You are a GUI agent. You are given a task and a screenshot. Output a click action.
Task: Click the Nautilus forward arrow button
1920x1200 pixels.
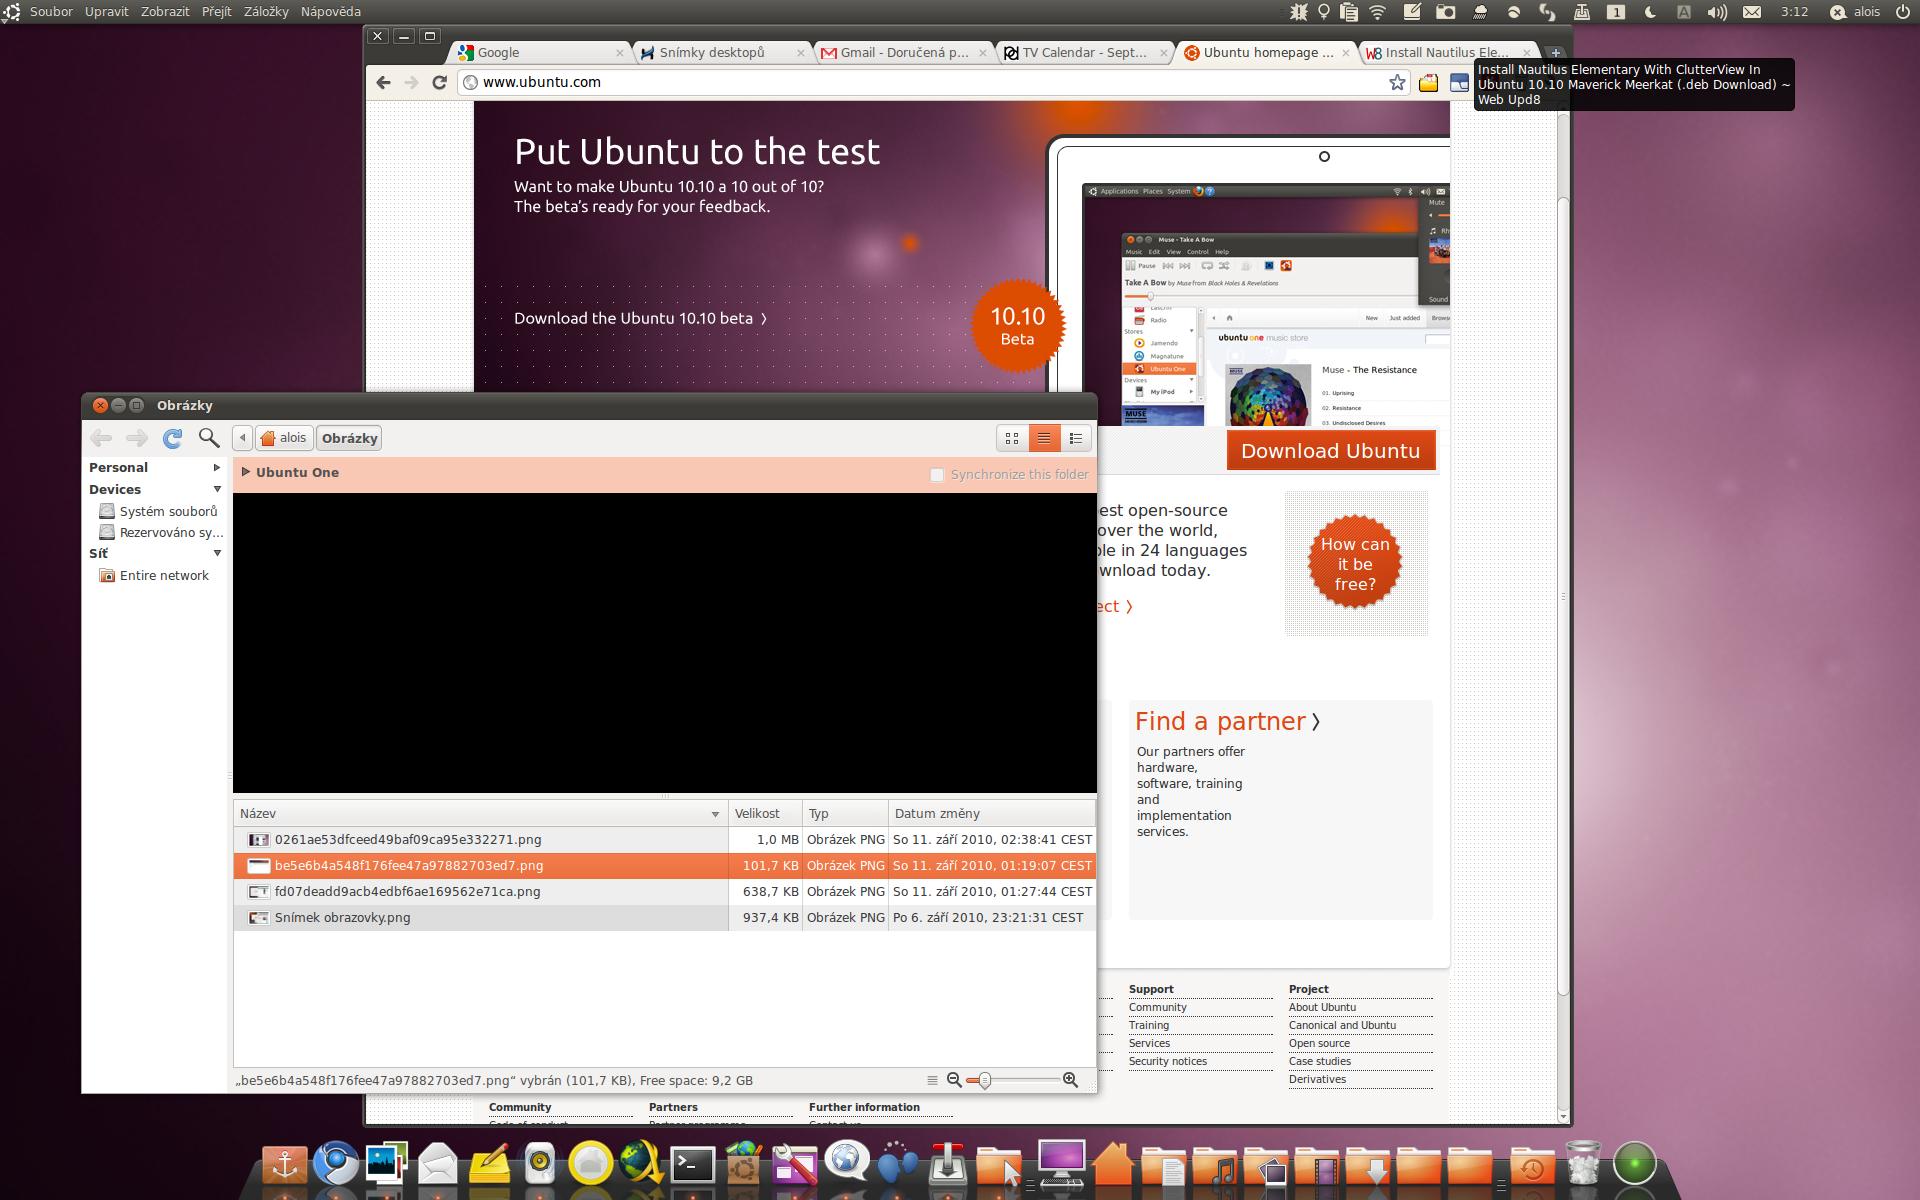[137, 438]
